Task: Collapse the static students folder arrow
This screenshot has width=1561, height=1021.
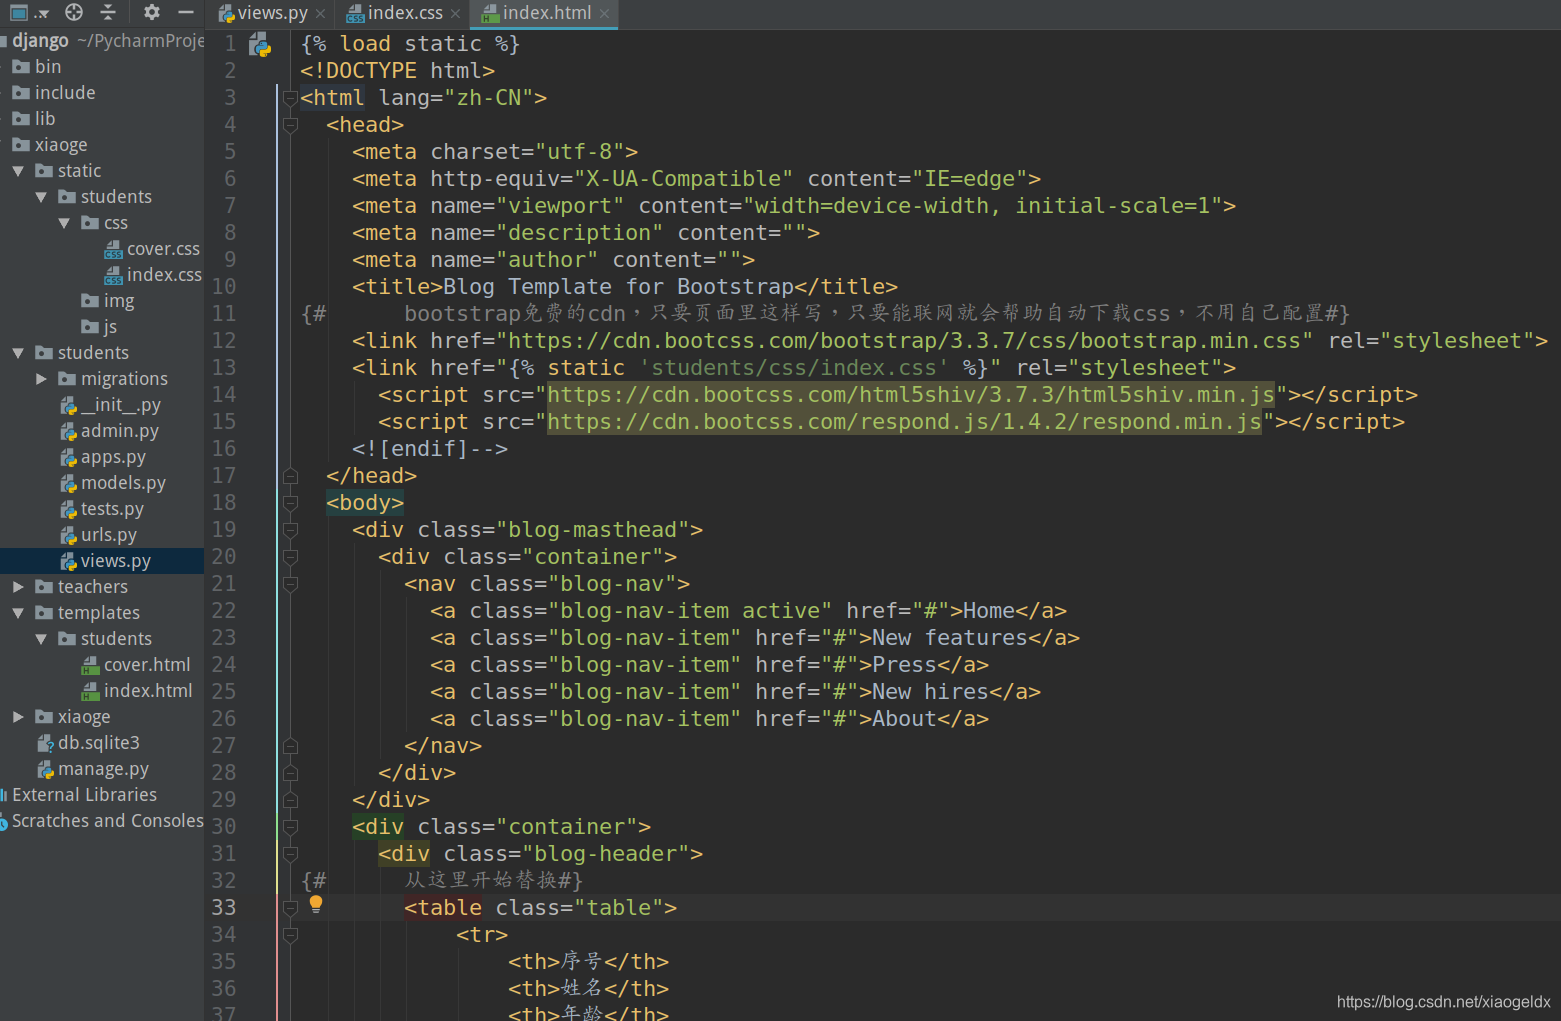Action: coord(41,197)
